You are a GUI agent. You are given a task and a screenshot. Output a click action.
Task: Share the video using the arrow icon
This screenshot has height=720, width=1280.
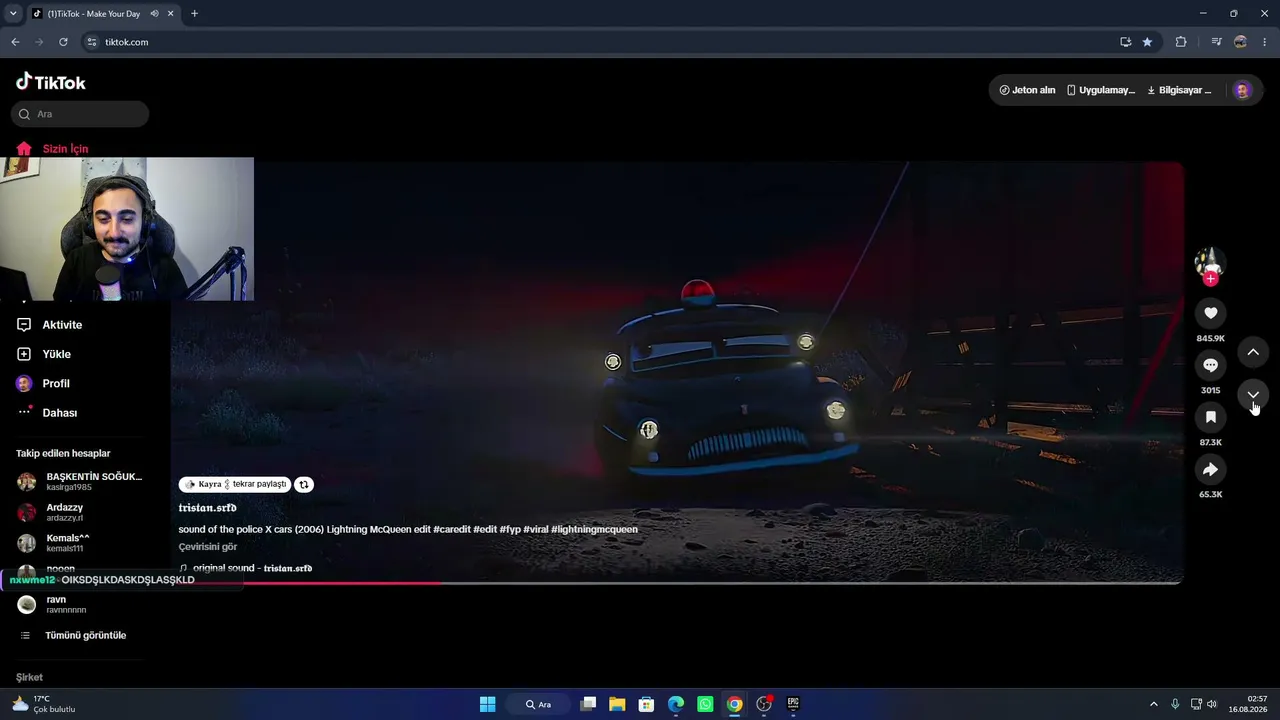point(1210,469)
